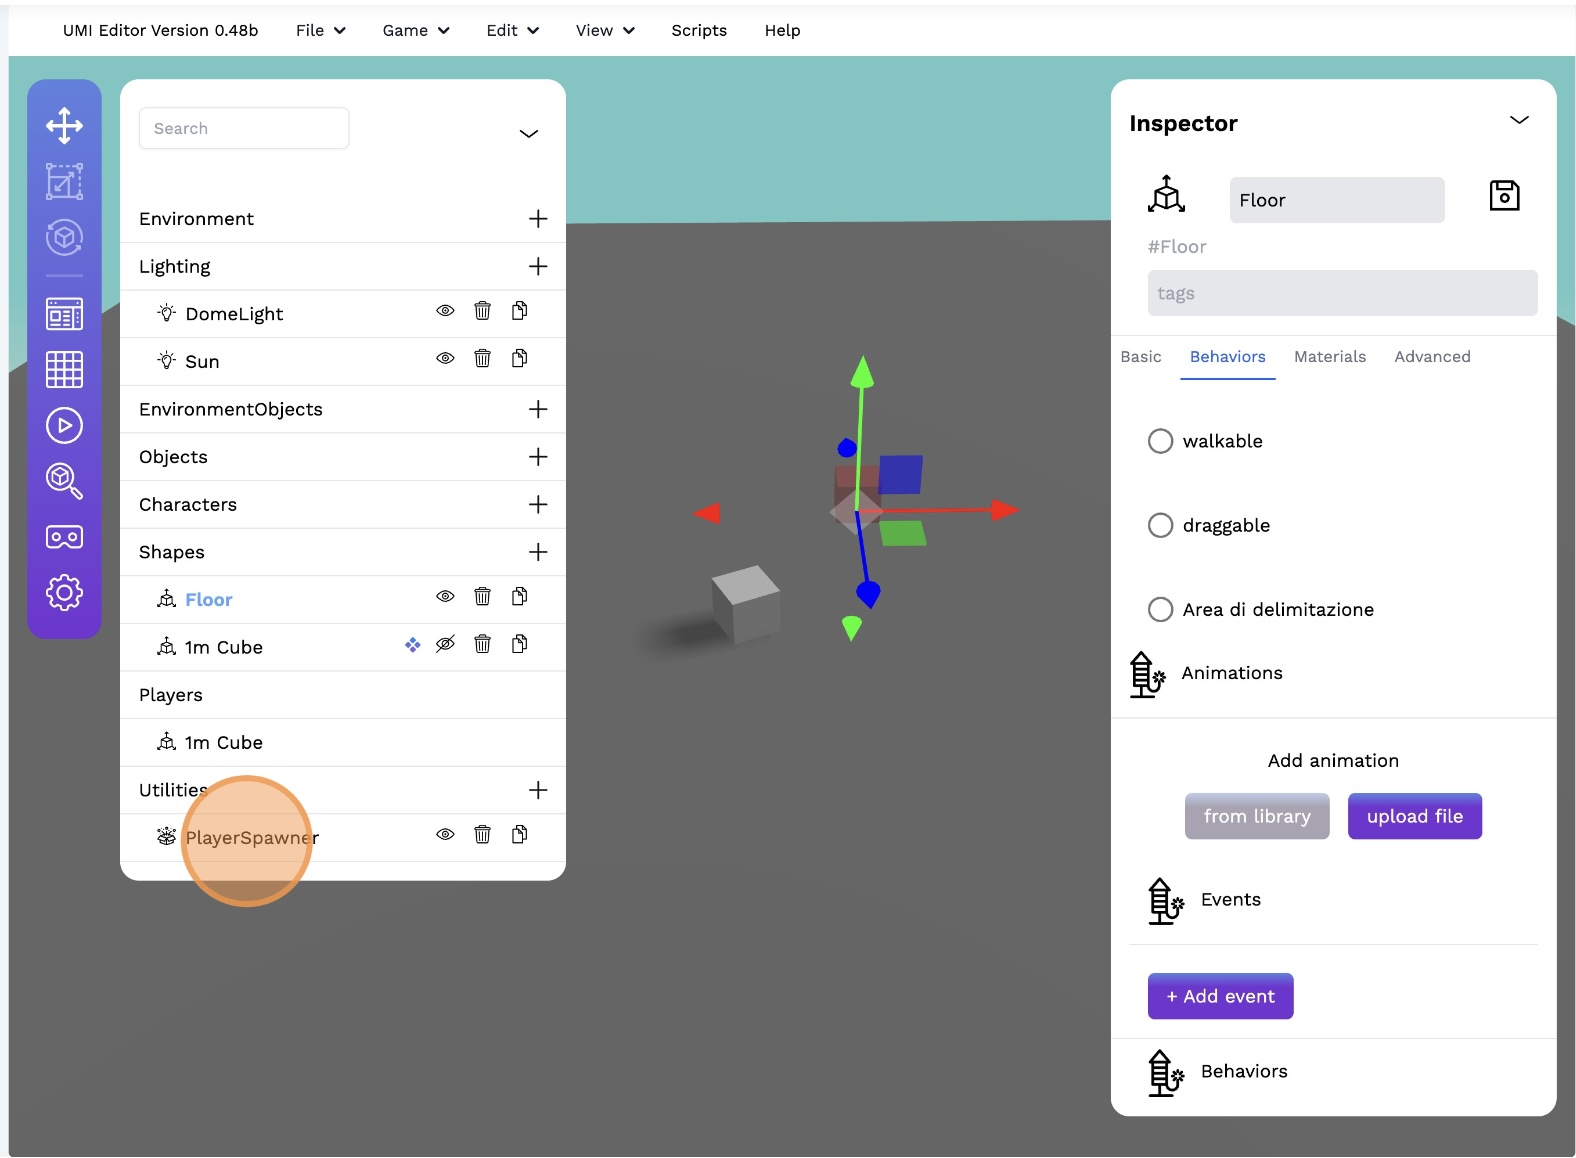Click the save icon beside the Floor name
1576x1158 pixels.
(1504, 196)
